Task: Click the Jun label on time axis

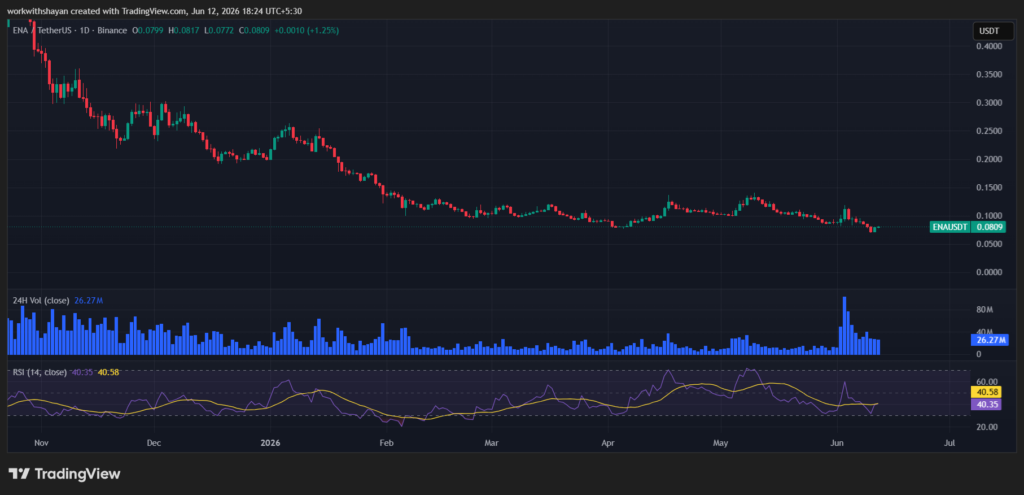Action: tap(837, 443)
